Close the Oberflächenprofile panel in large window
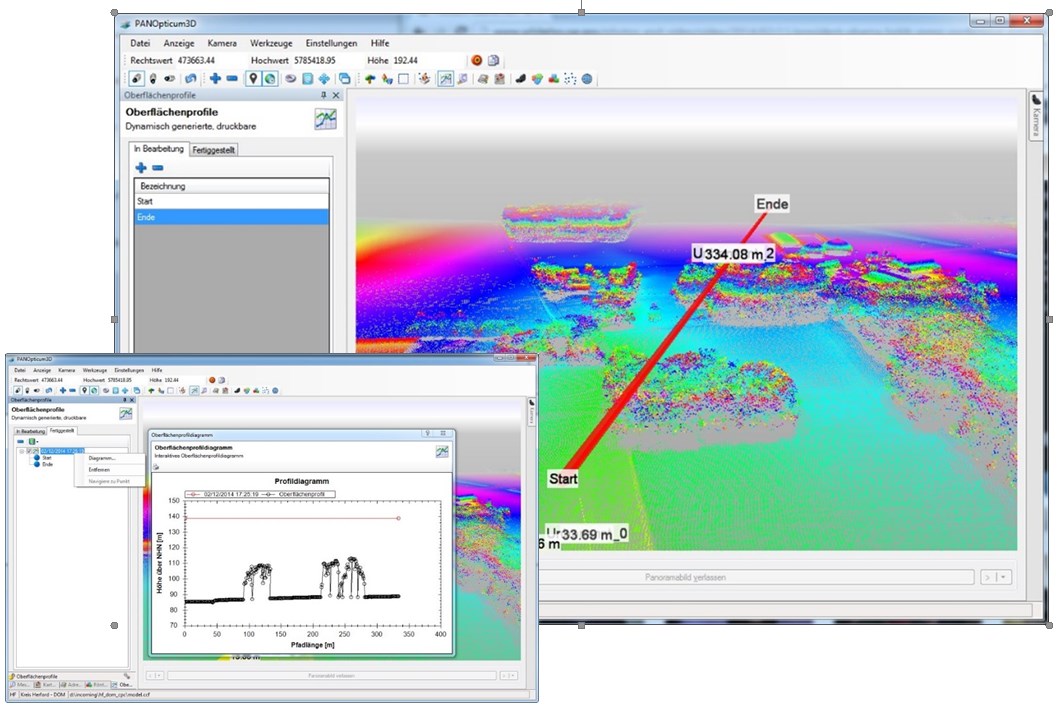Screen dimensions: 1057x710 click(x=336, y=96)
